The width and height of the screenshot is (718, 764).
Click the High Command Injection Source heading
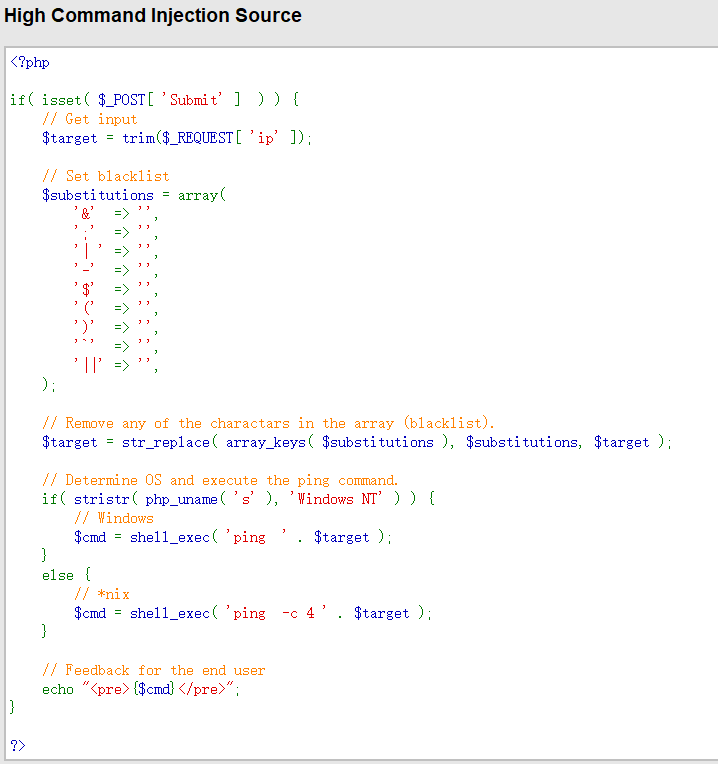153,16
